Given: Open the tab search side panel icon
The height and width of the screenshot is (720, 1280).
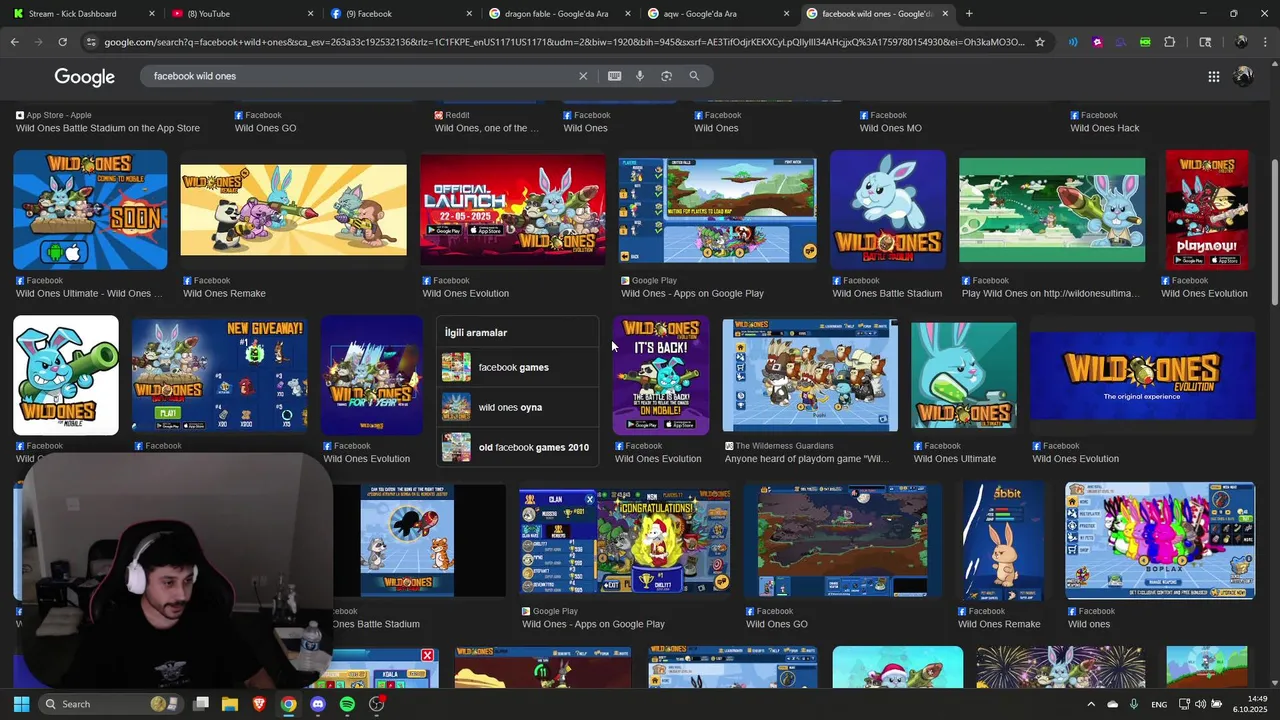Looking at the screenshot, I should (x=1205, y=42).
